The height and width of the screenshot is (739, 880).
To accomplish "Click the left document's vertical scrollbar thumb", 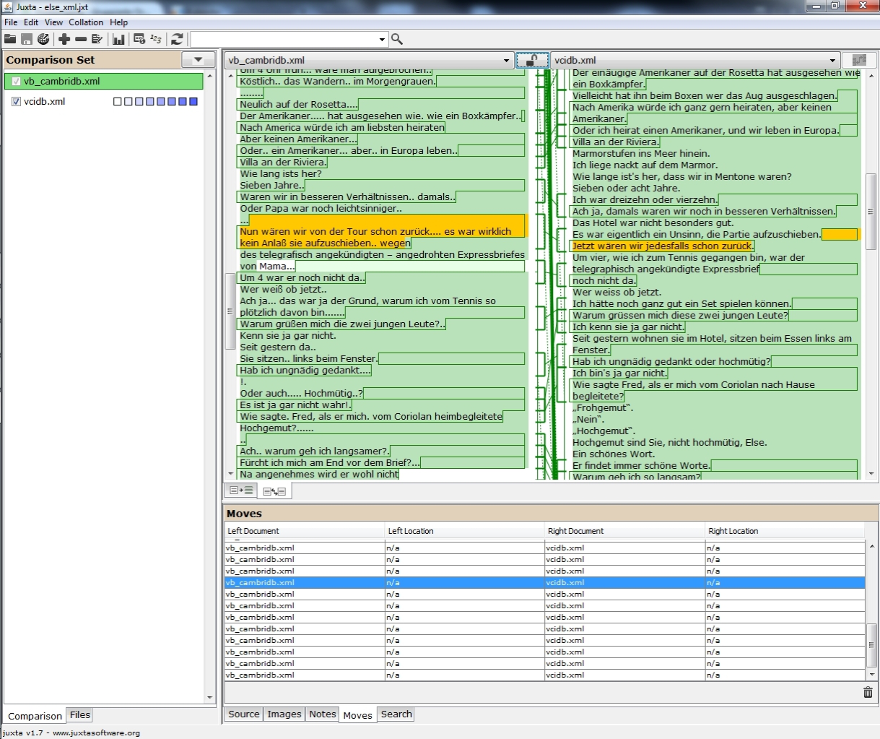I will (x=230, y=311).
